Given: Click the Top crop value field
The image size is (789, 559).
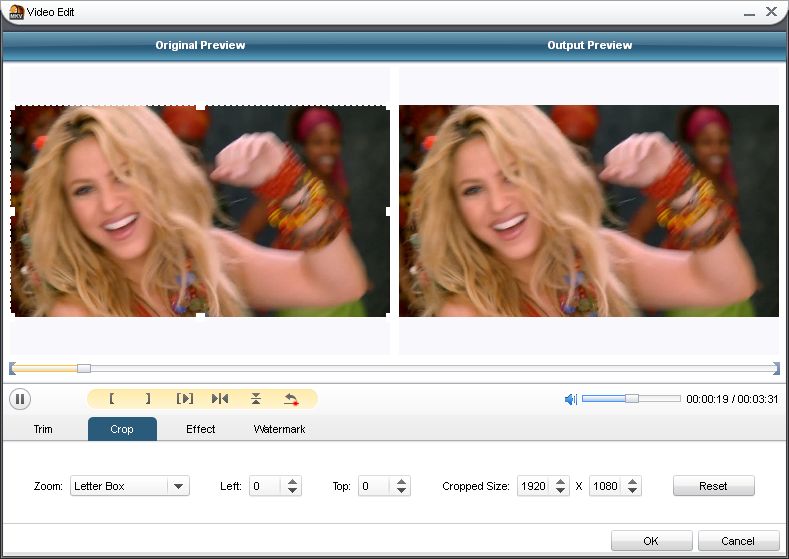Looking at the screenshot, I should tap(375, 486).
